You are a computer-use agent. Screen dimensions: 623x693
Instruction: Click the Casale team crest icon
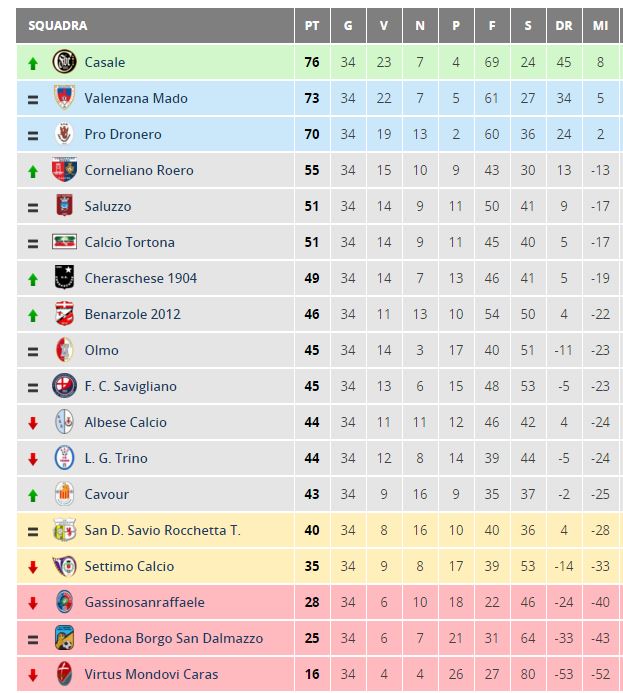point(65,61)
